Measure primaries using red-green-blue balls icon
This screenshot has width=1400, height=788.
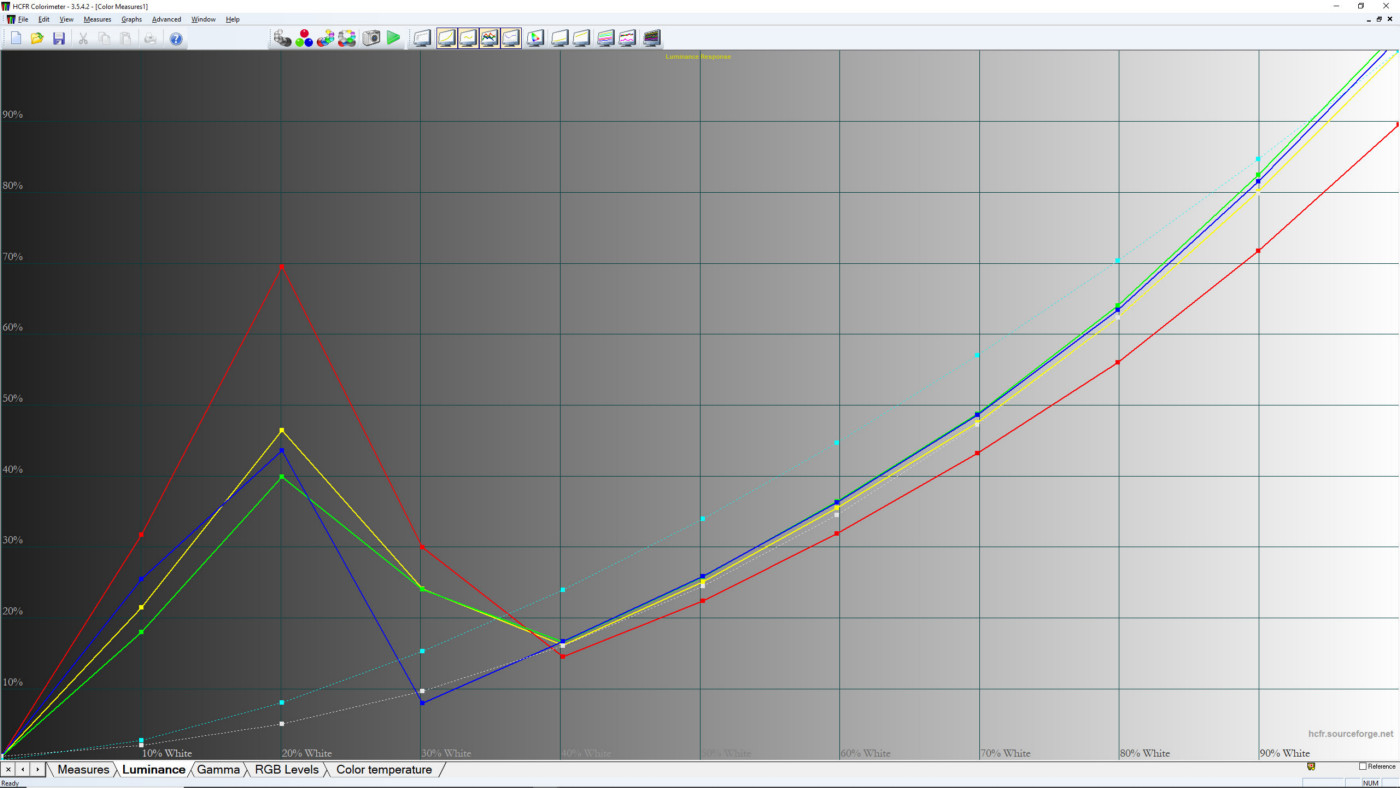tap(304, 38)
